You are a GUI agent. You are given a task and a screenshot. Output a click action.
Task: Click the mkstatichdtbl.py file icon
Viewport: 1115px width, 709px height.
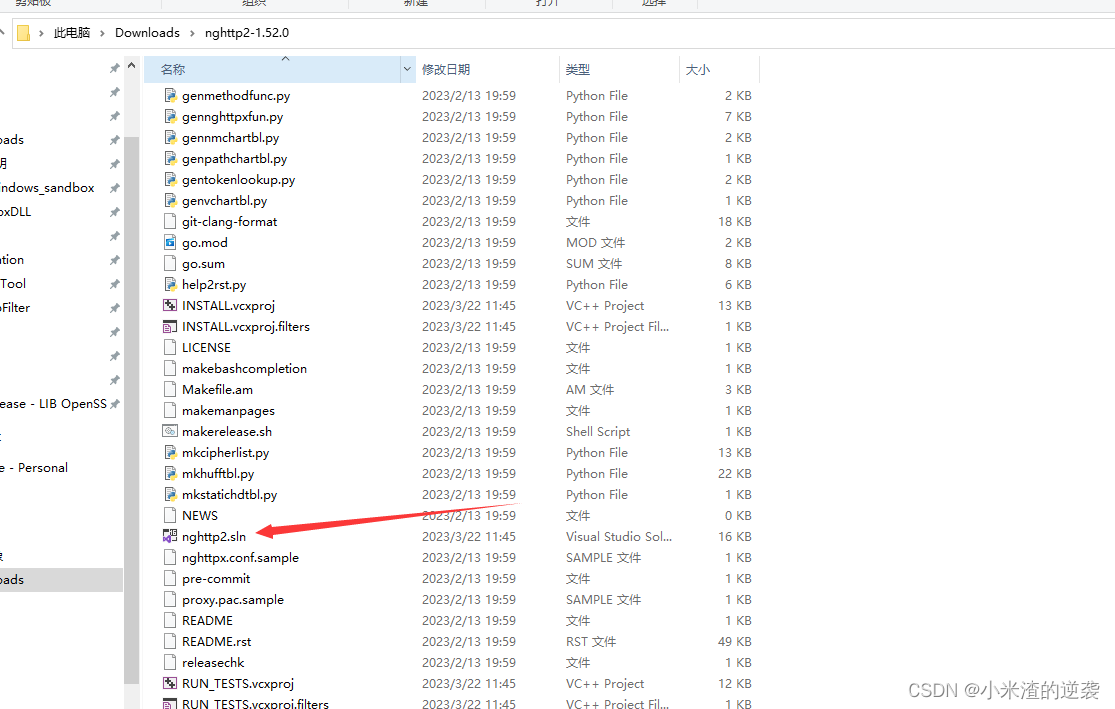point(170,494)
